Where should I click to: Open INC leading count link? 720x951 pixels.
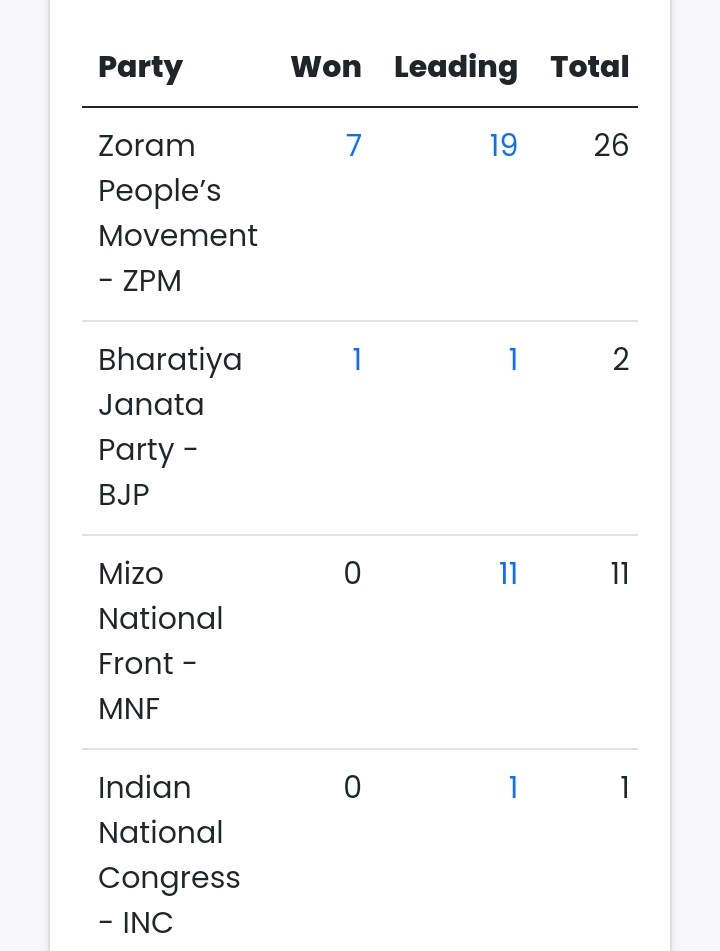pos(513,788)
